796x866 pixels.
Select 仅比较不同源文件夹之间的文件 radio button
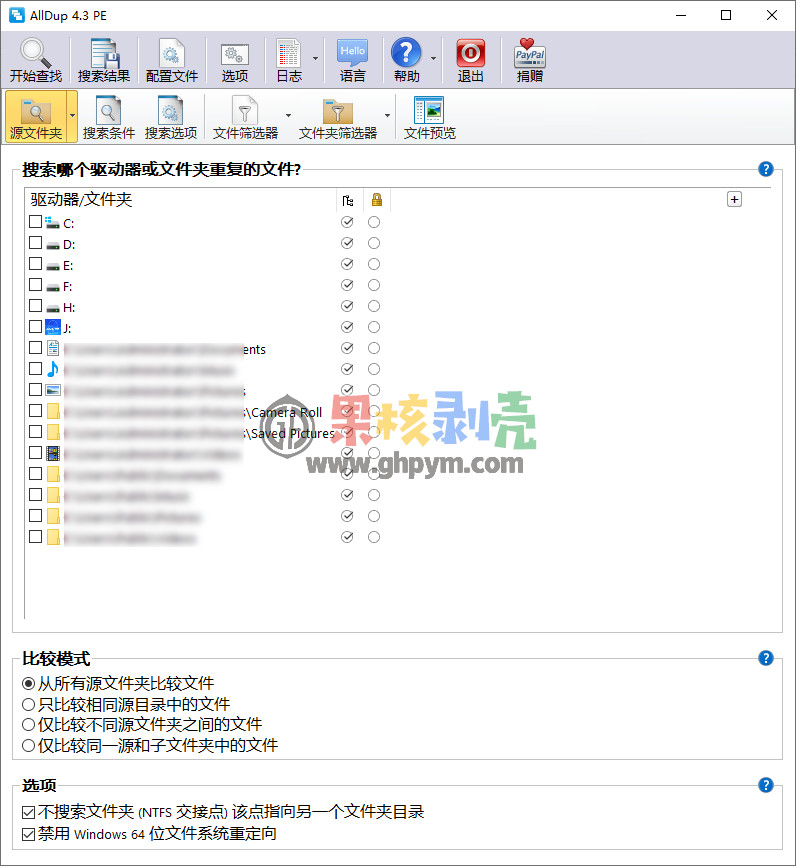pyautogui.click(x=28, y=725)
